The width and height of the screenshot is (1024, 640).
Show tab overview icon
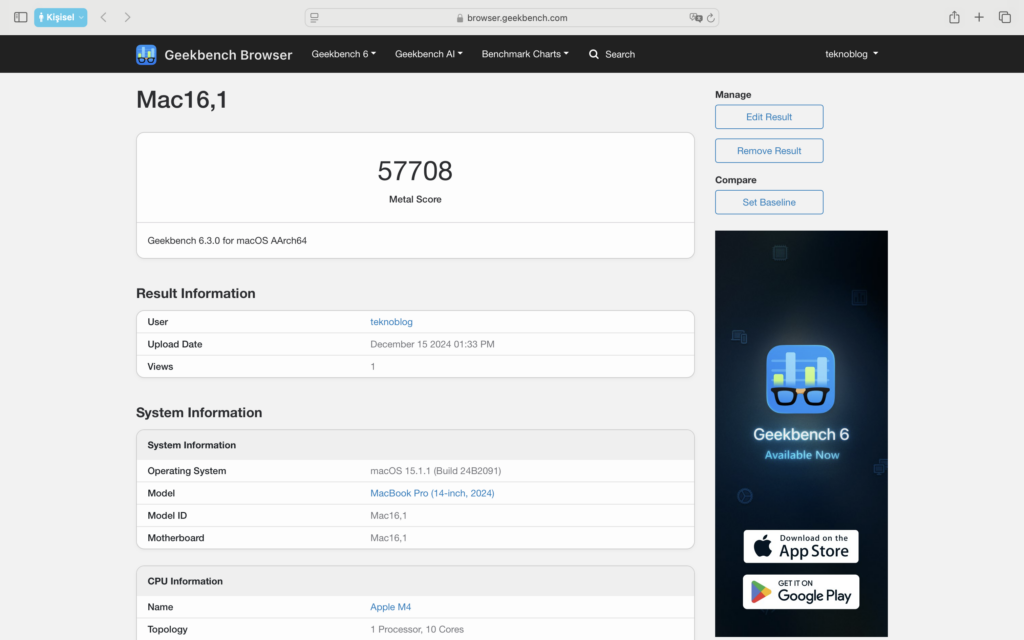click(x=1005, y=17)
